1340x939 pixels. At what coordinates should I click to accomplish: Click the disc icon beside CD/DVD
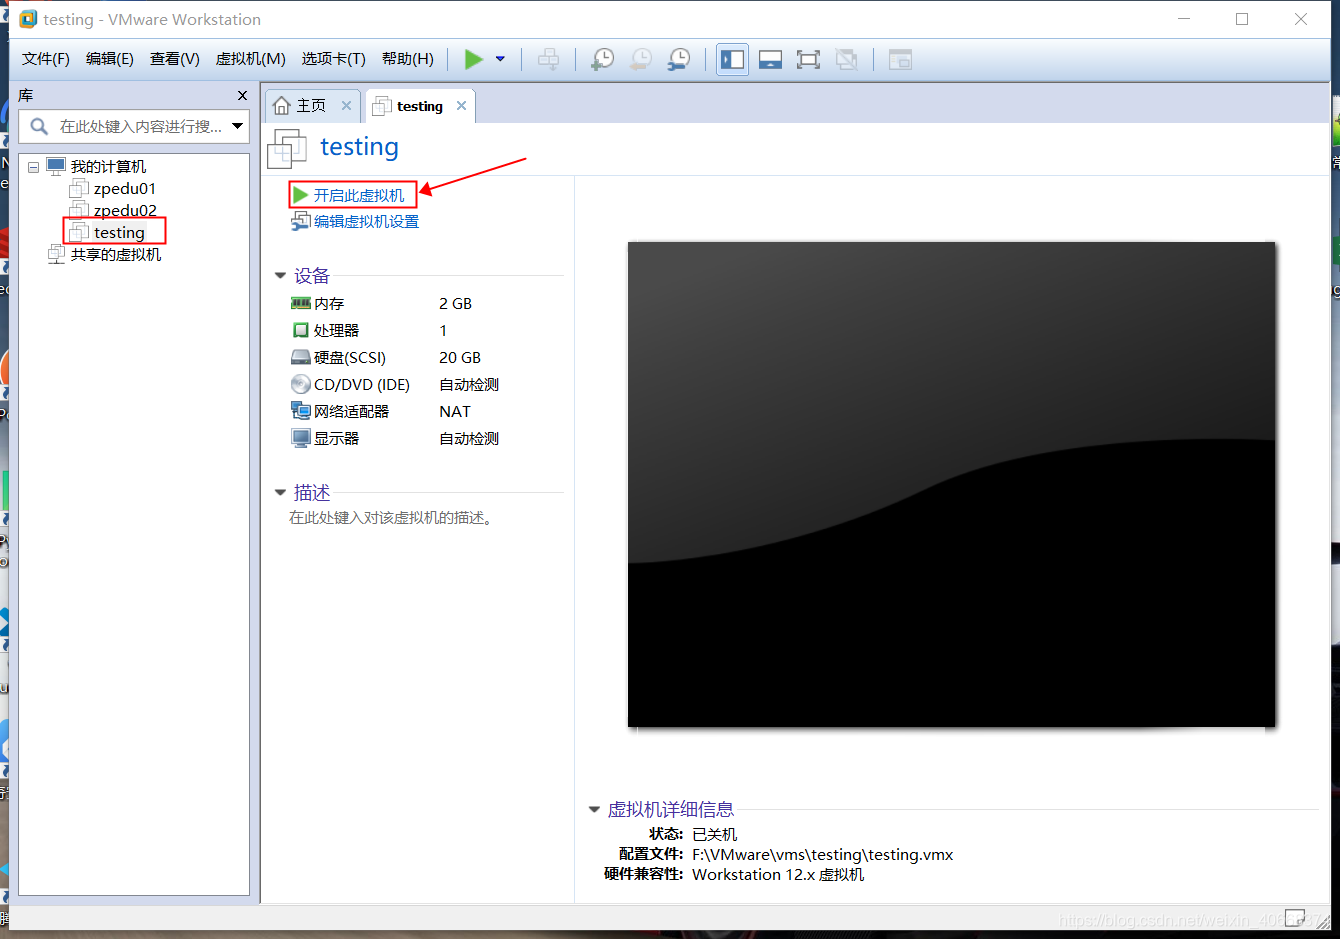coord(300,384)
